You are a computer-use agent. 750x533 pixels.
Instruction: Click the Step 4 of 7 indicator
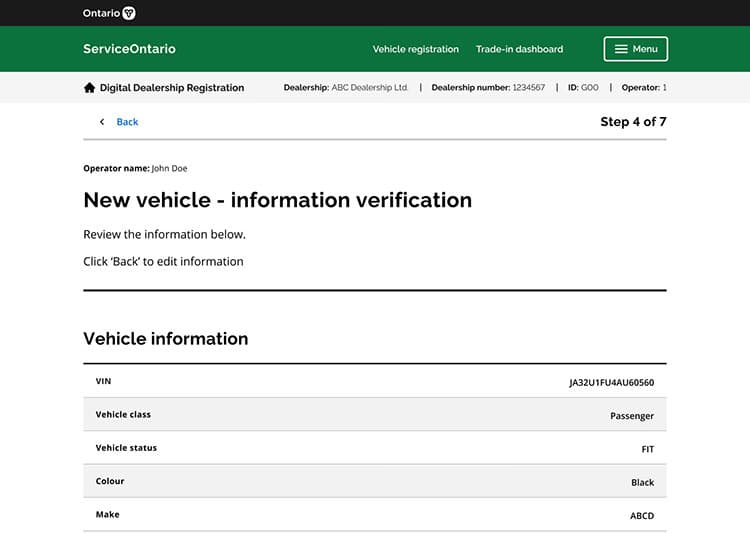point(632,122)
